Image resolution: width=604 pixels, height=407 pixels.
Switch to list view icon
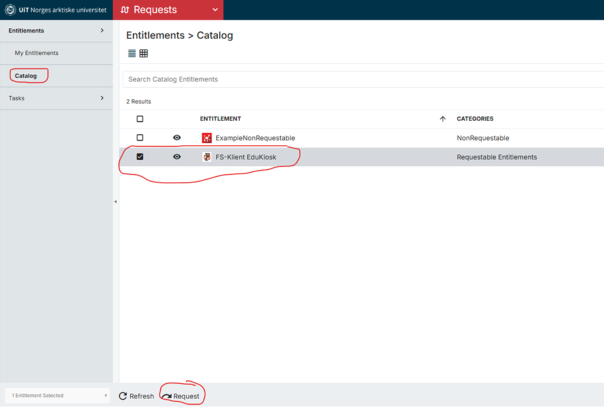[132, 54]
